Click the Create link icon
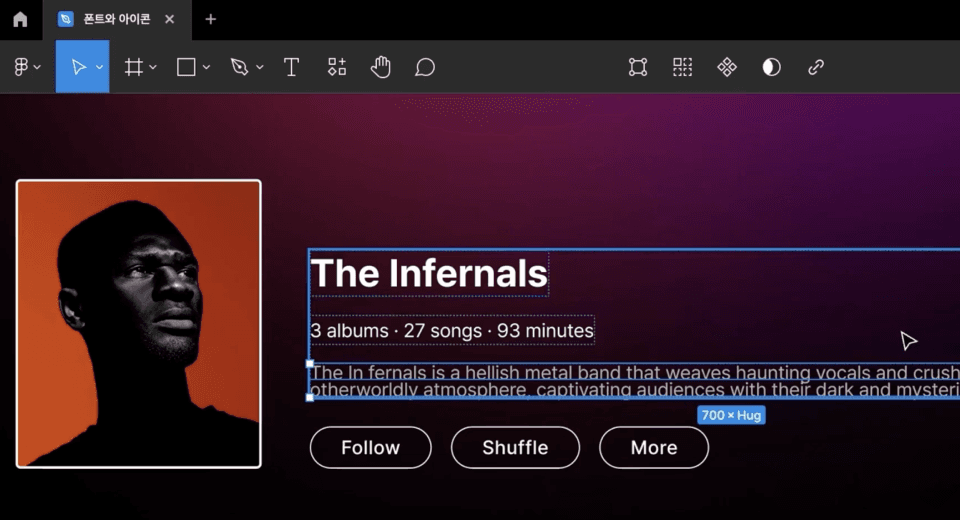Image resolution: width=960 pixels, height=520 pixels. (816, 67)
